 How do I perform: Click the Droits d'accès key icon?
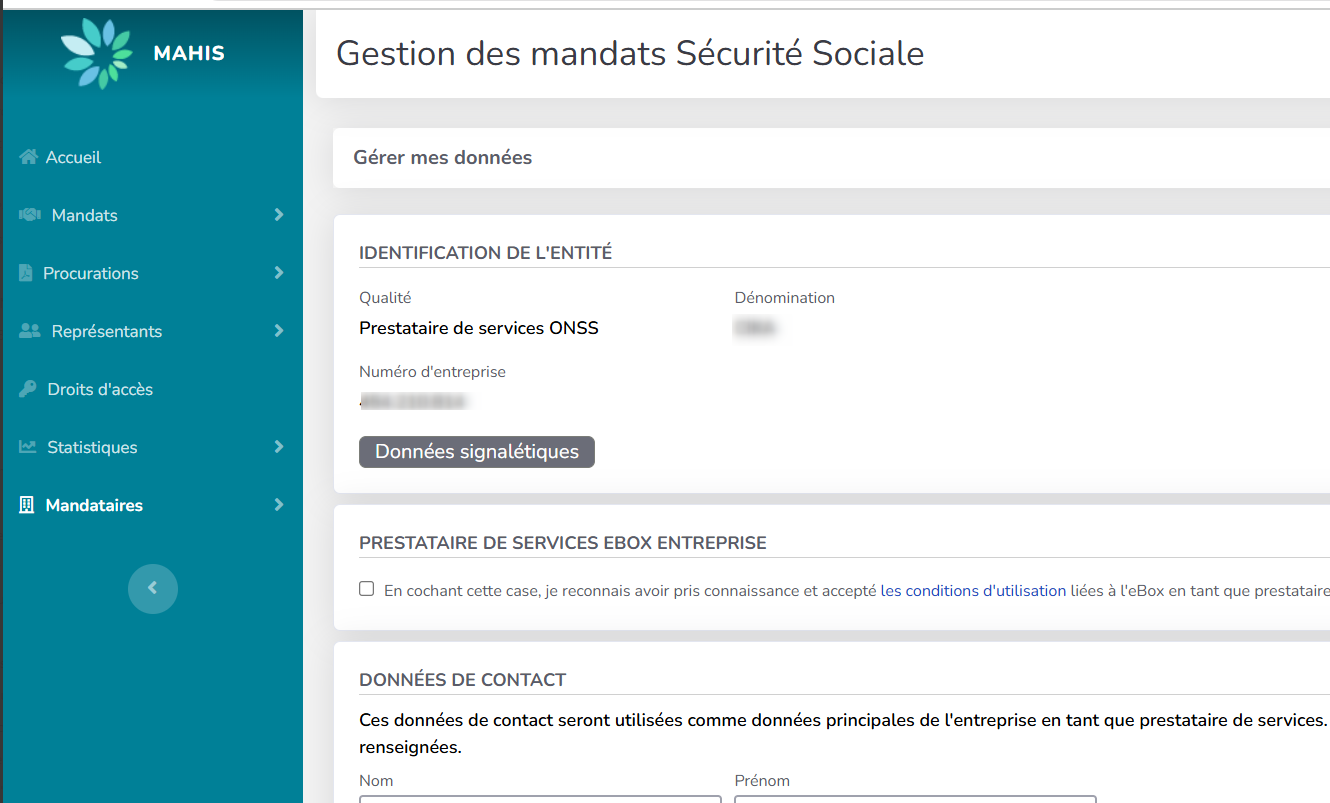pos(28,389)
